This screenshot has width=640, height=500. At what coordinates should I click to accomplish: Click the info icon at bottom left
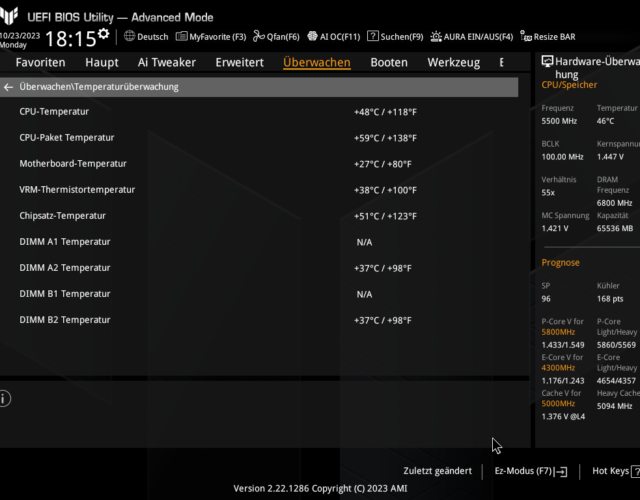tap(5, 398)
